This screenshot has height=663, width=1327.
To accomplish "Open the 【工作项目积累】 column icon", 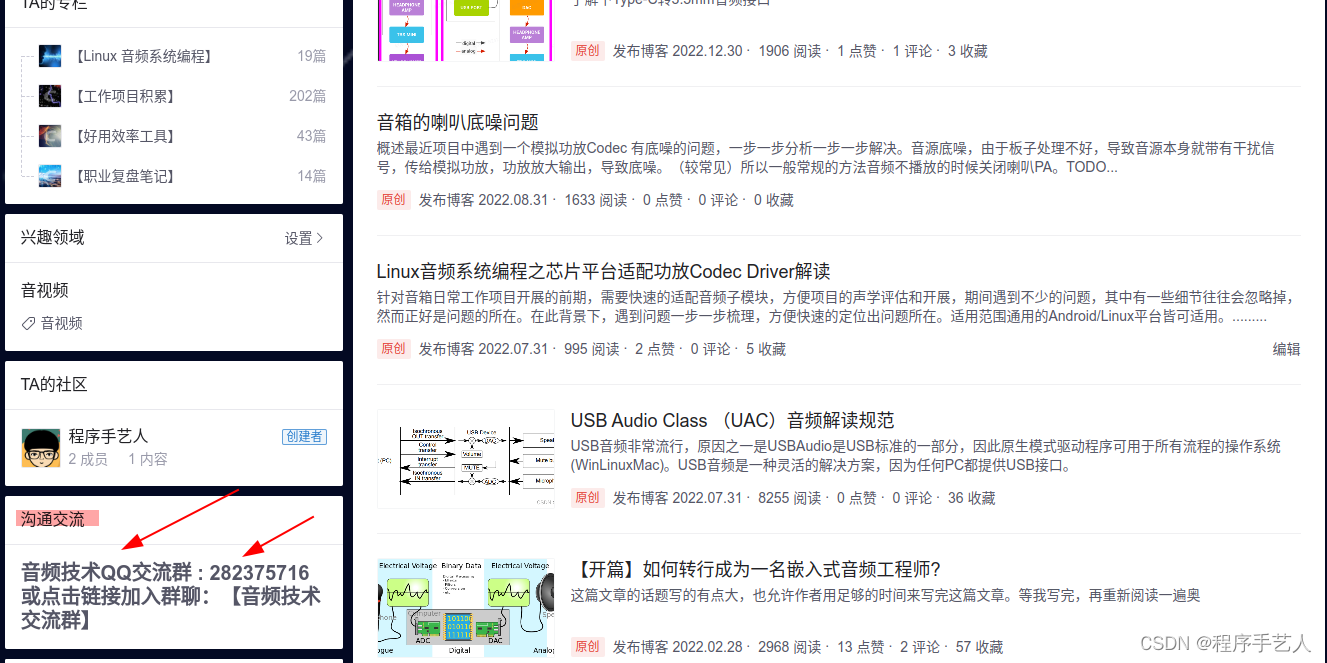I will [x=50, y=96].
